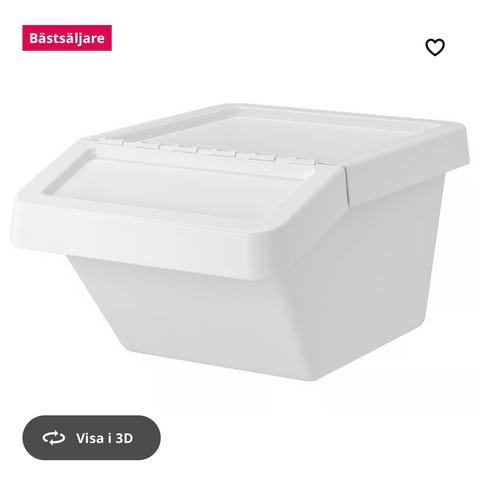The width and height of the screenshot is (480, 480).
Task: Click the pink bestseller label text
Action: click(67, 38)
